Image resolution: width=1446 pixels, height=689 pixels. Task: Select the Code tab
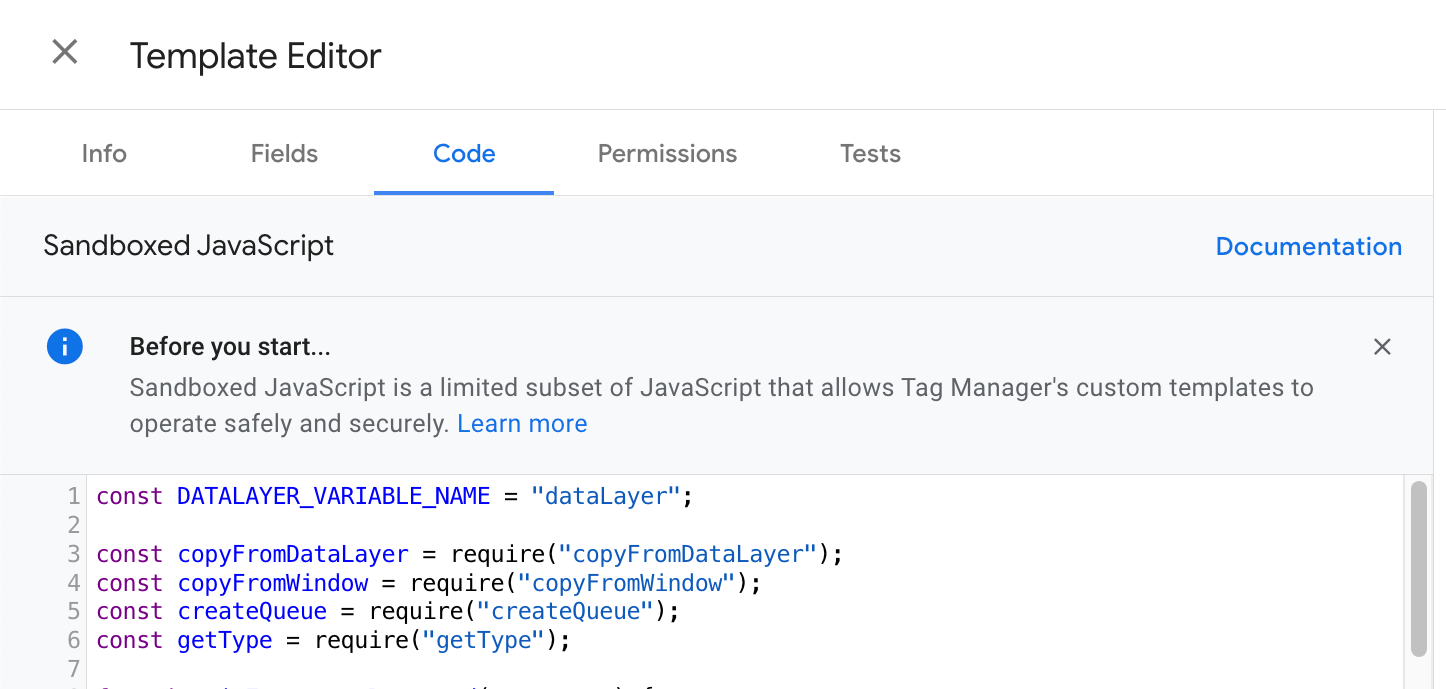point(464,154)
